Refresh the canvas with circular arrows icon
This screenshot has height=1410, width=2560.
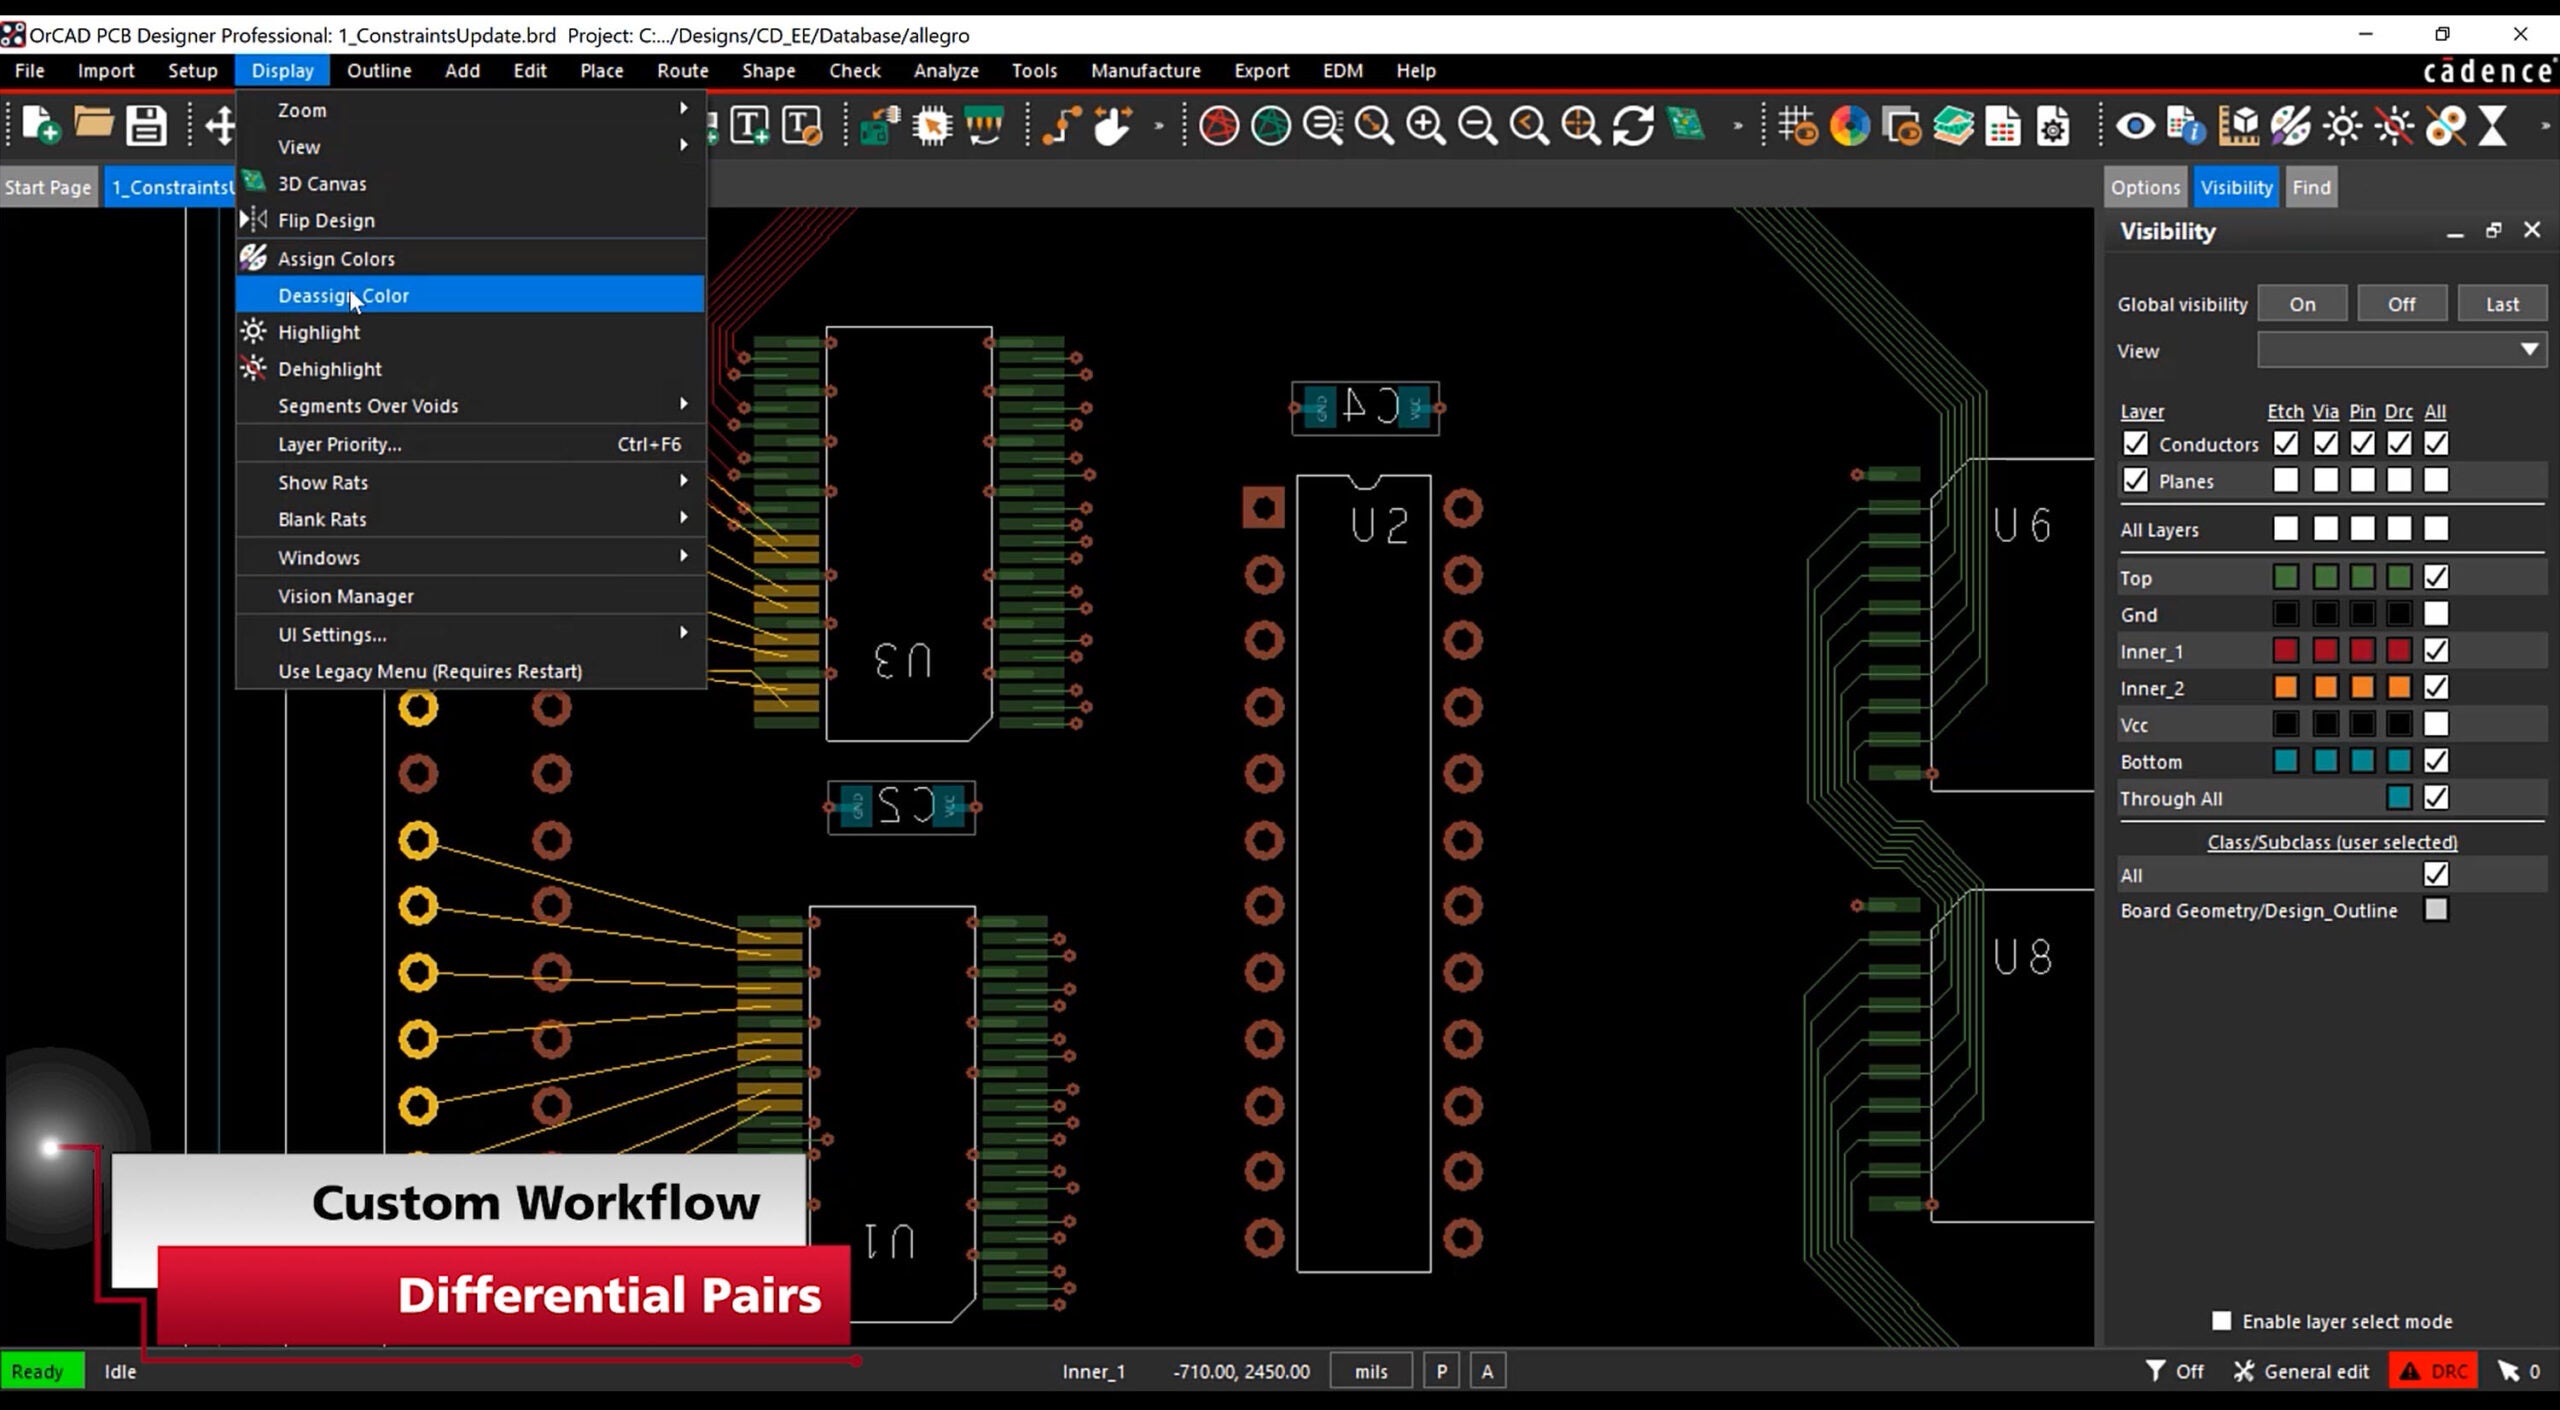point(1633,126)
